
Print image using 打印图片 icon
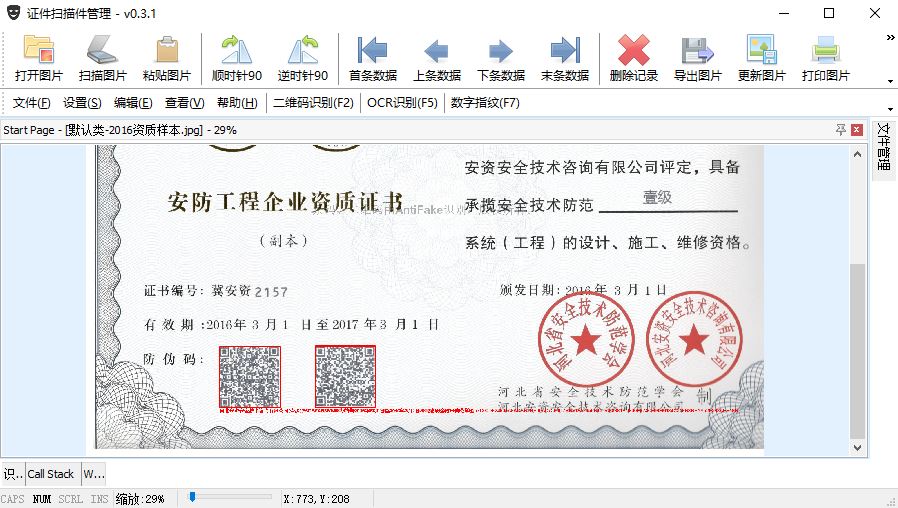coord(825,58)
